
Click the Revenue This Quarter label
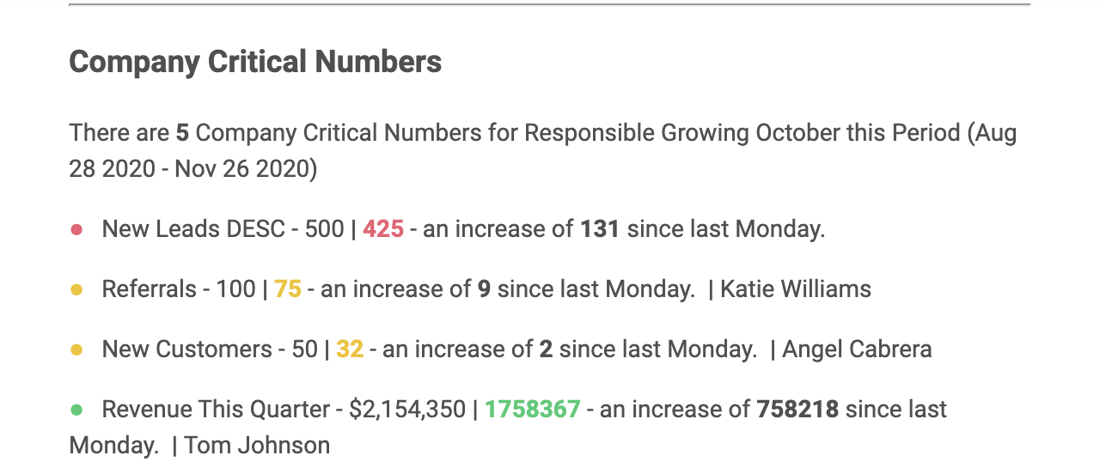(216, 409)
